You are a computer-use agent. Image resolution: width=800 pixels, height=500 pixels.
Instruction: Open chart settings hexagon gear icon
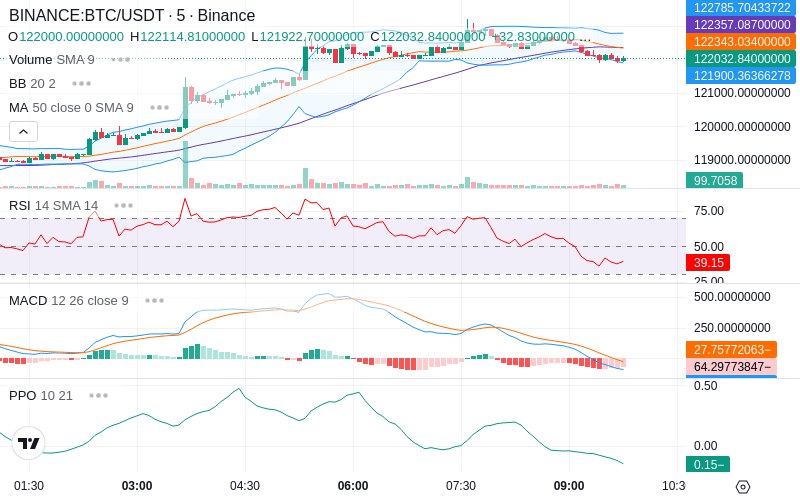(x=743, y=486)
